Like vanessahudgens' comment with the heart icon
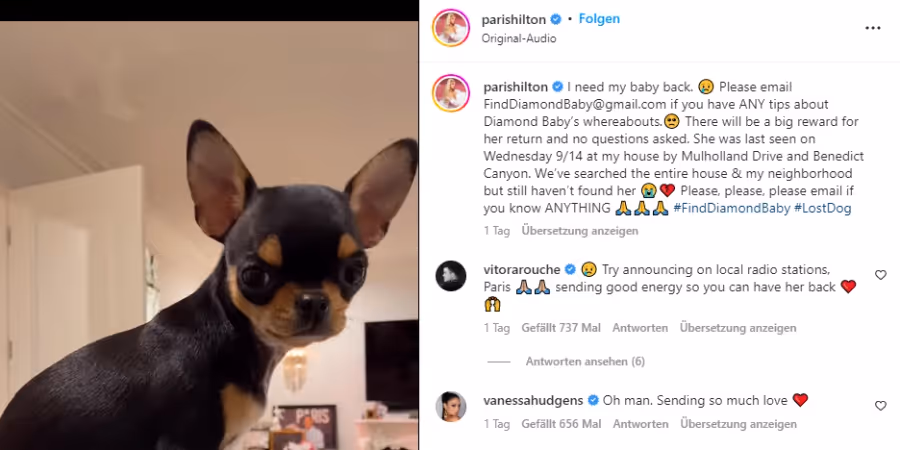The width and height of the screenshot is (900, 450). pyautogui.click(x=880, y=406)
